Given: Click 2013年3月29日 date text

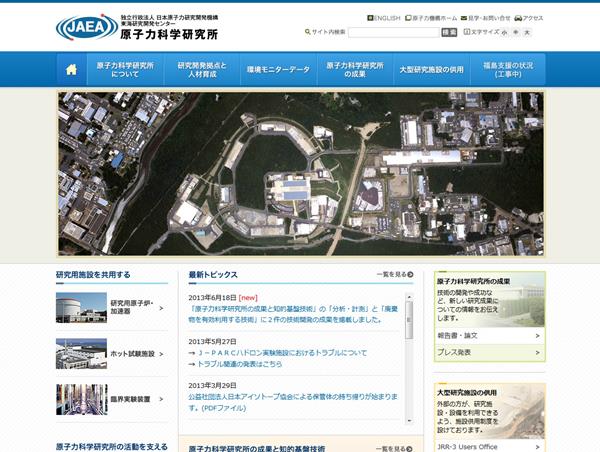Looking at the screenshot, I should [x=212, y=385].
